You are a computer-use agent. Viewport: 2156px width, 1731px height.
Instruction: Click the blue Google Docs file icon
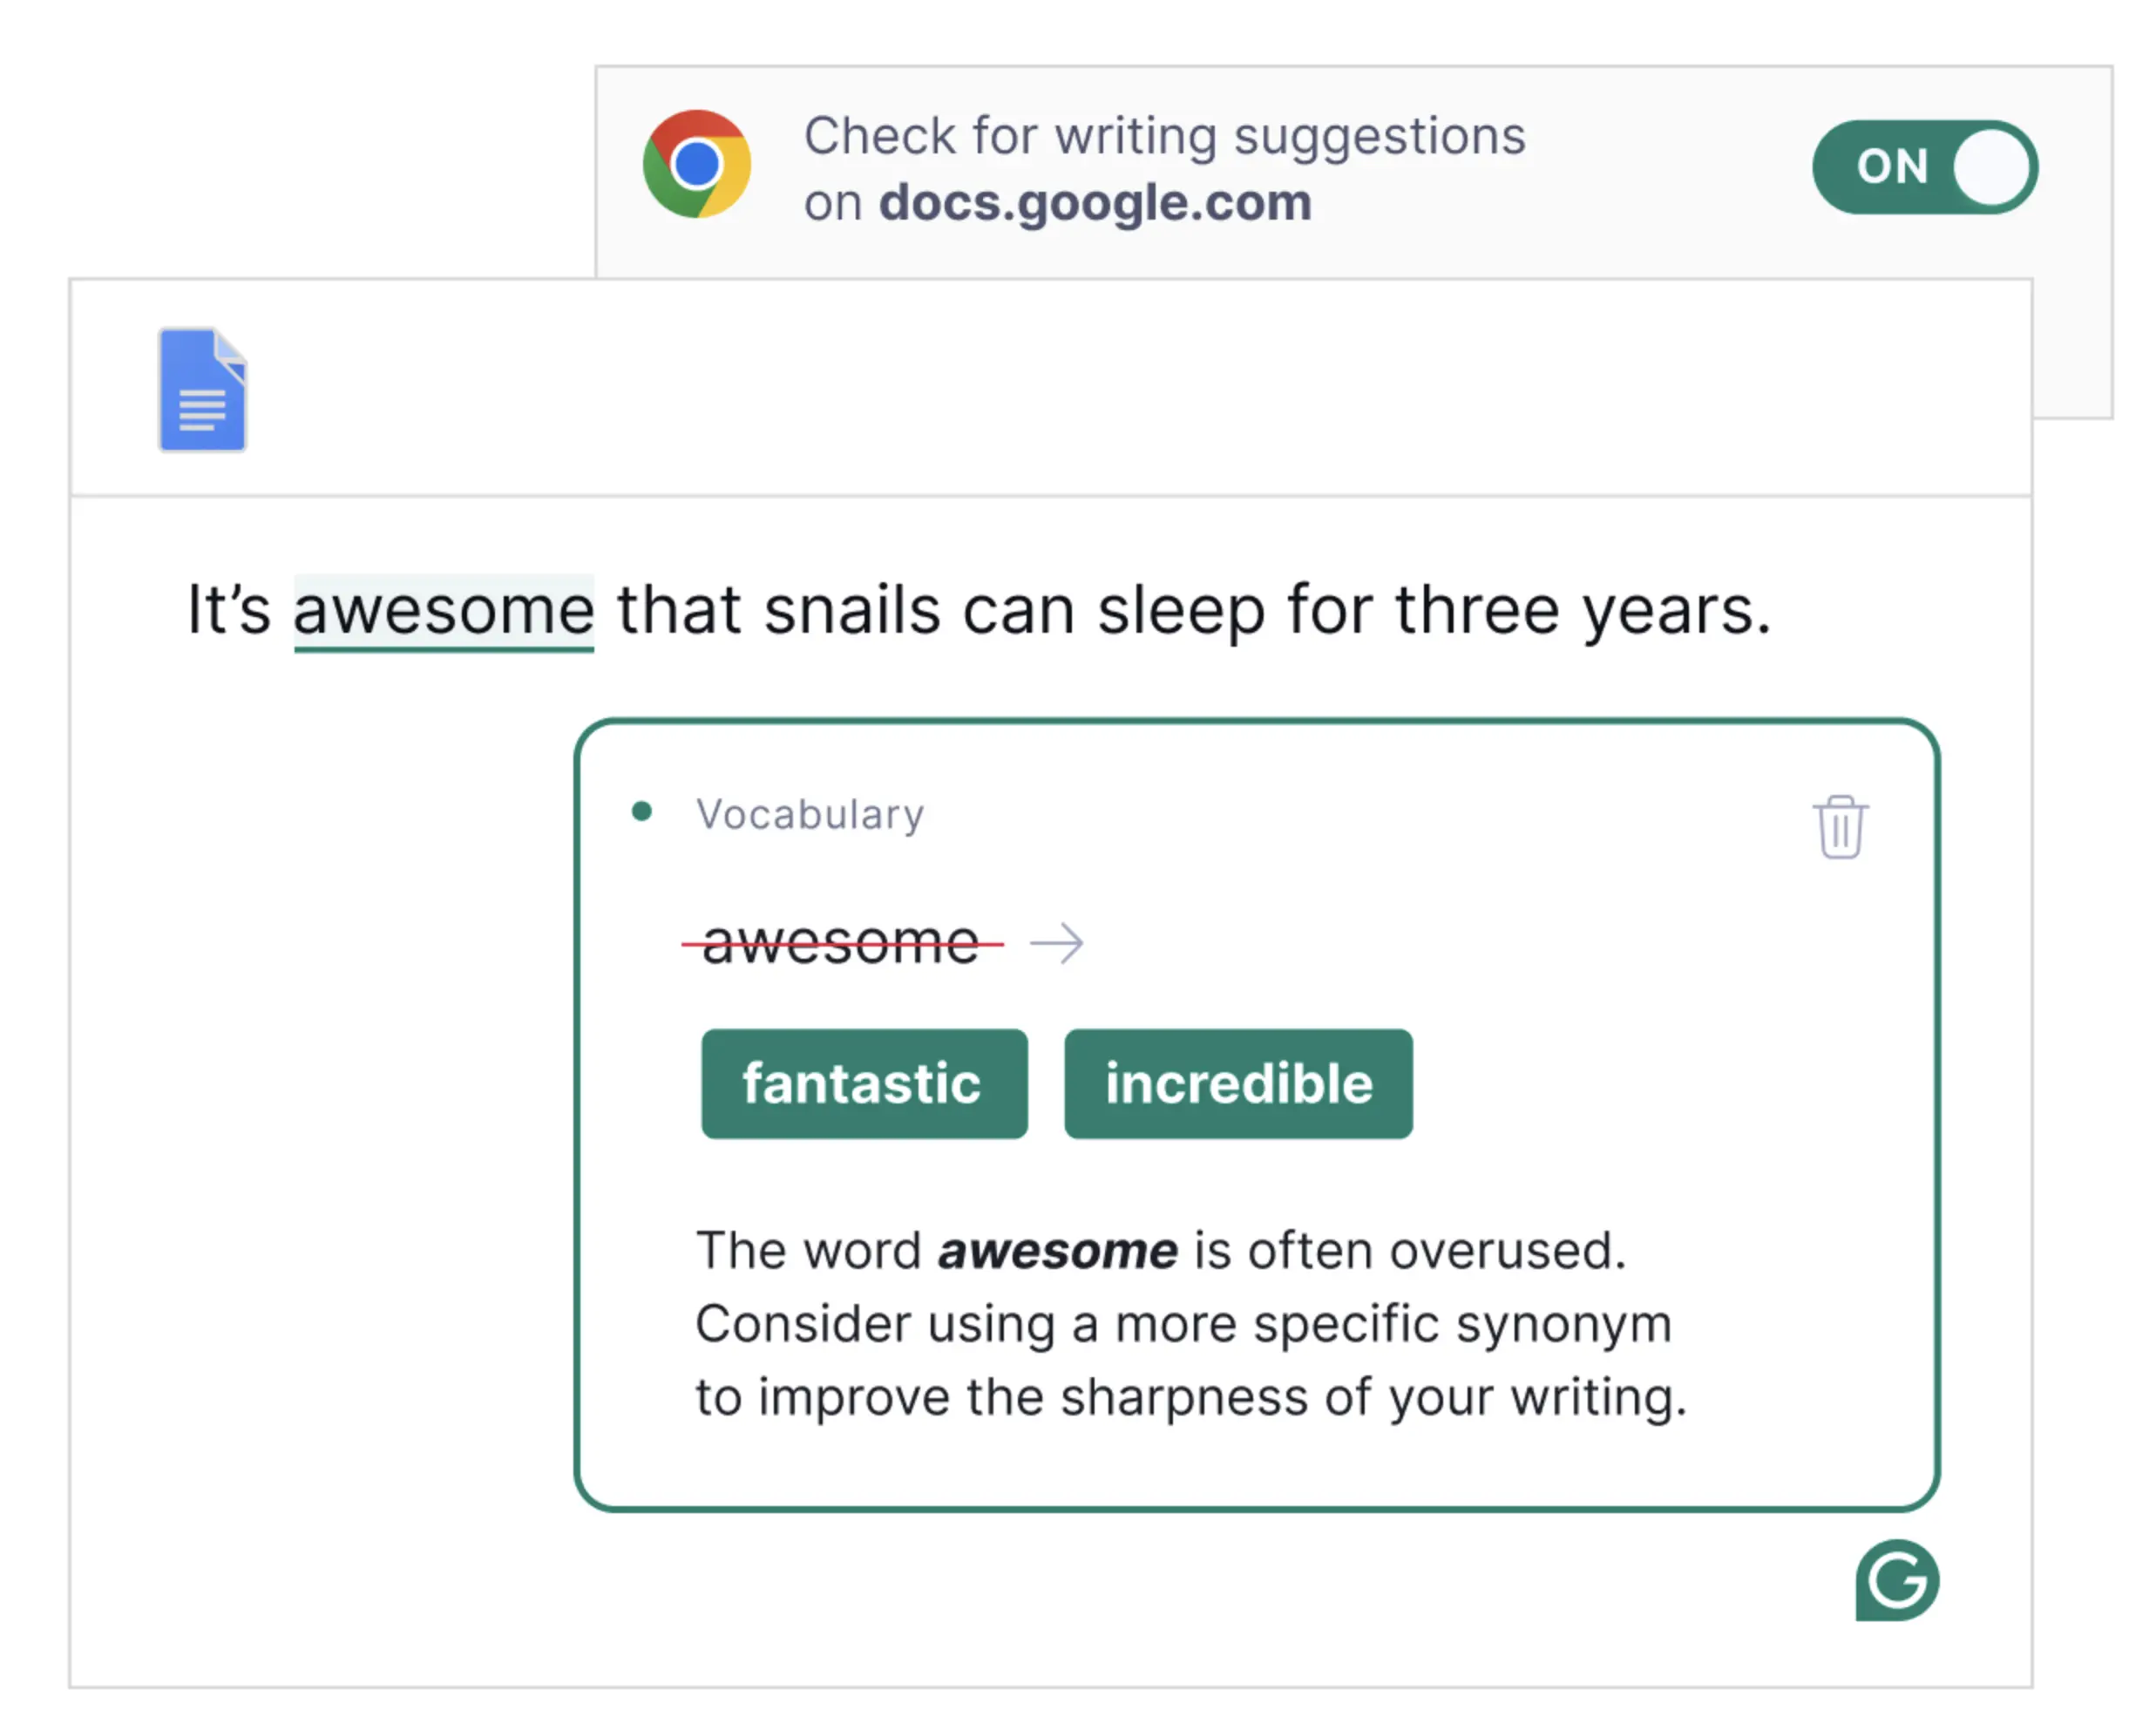(x=202, y=390)
